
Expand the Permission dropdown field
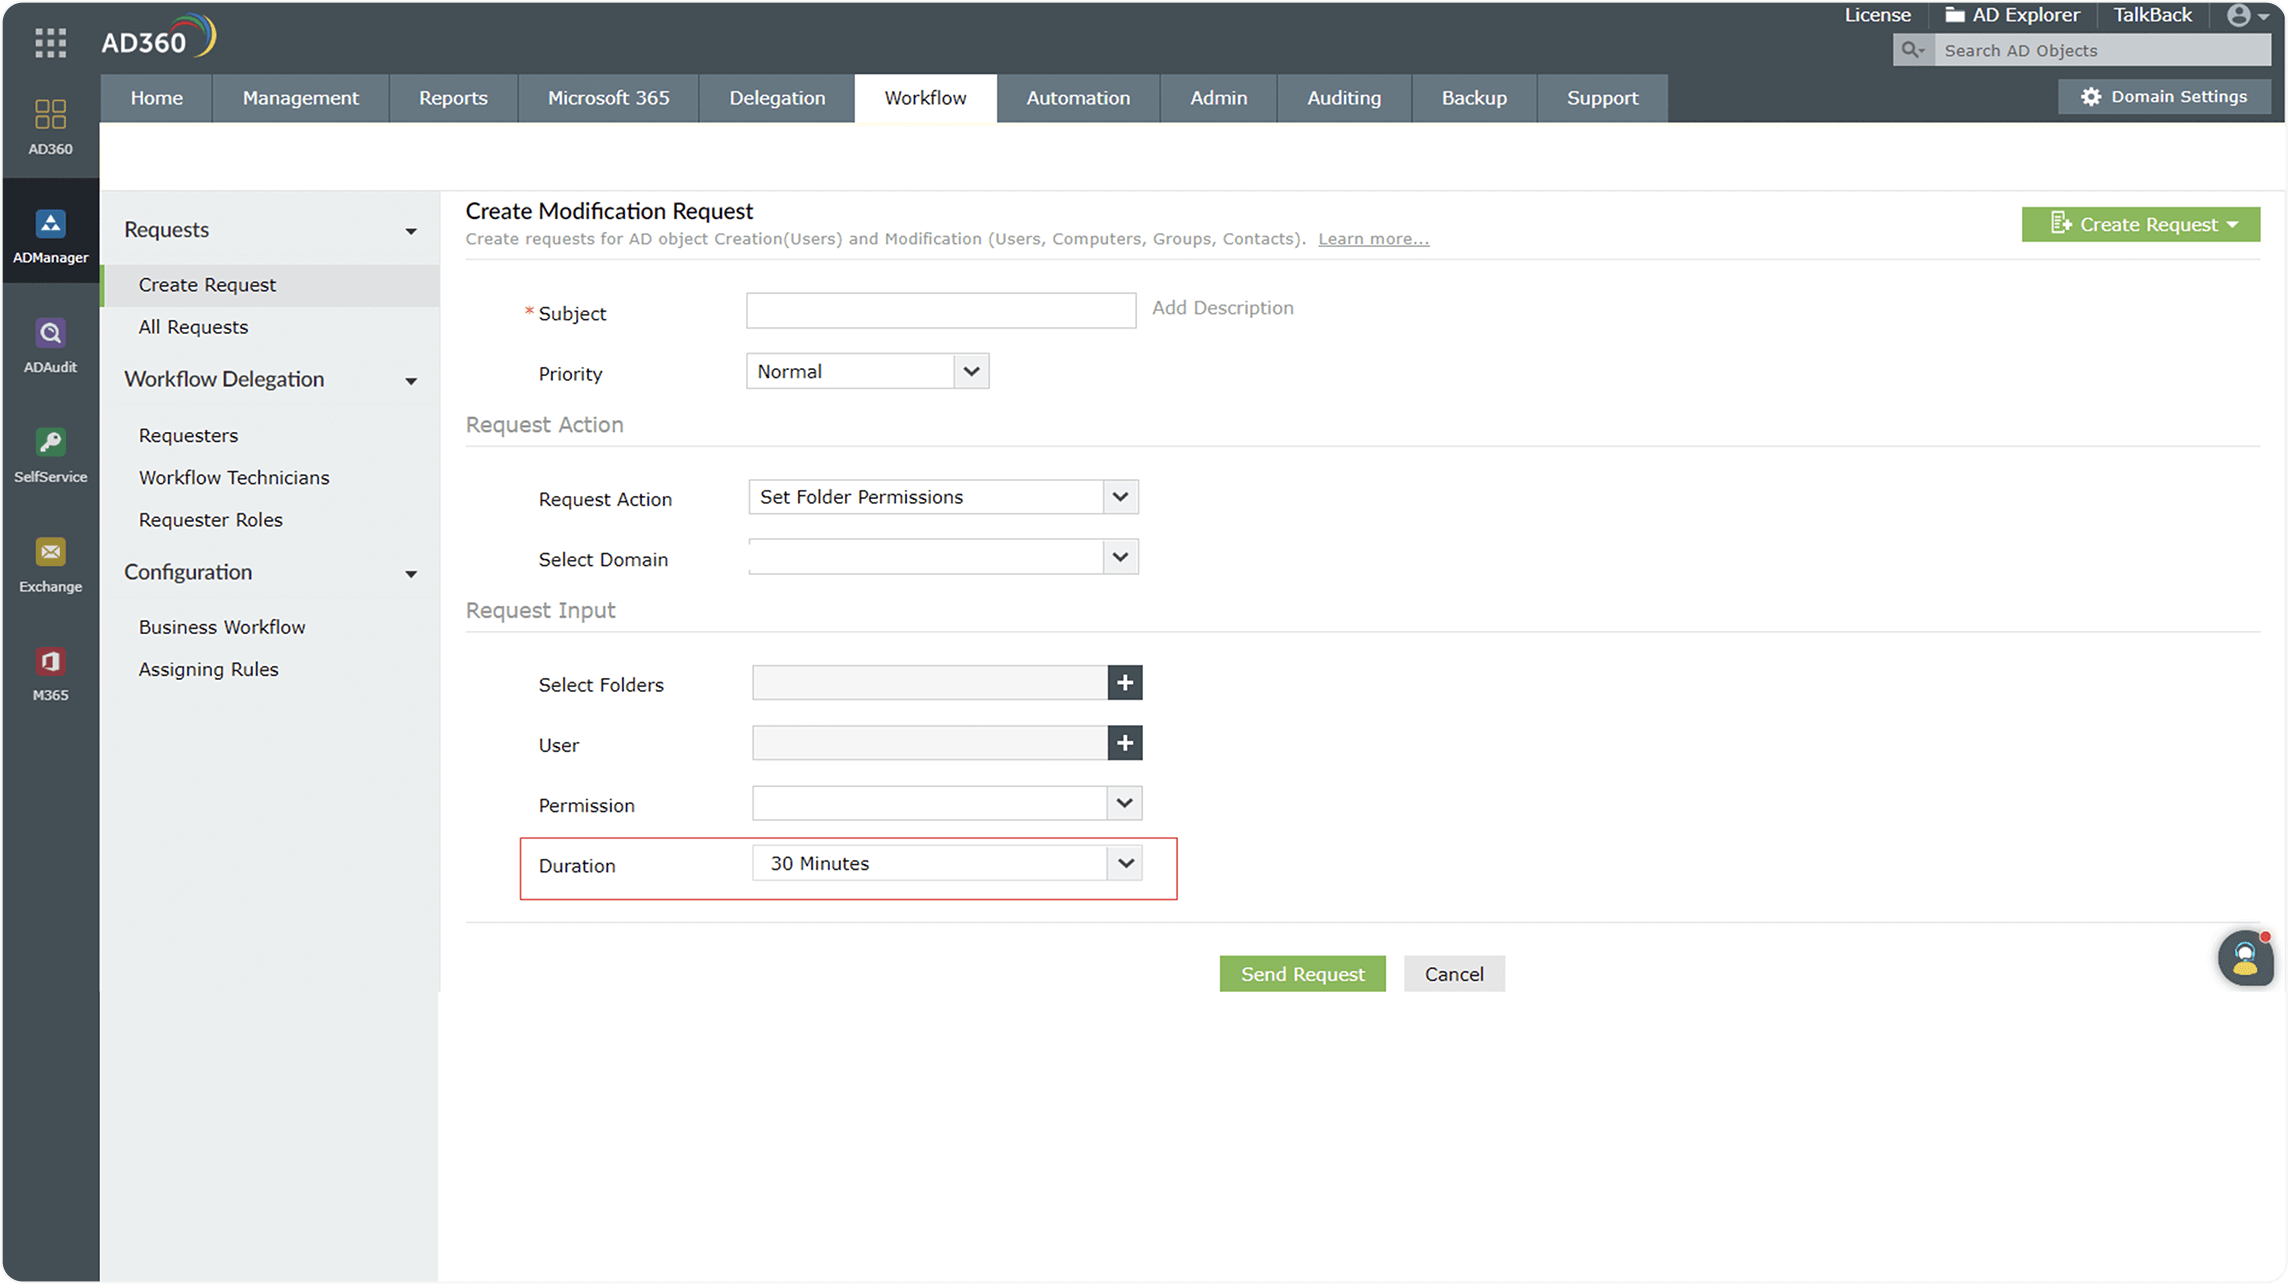pos(1125,802)
